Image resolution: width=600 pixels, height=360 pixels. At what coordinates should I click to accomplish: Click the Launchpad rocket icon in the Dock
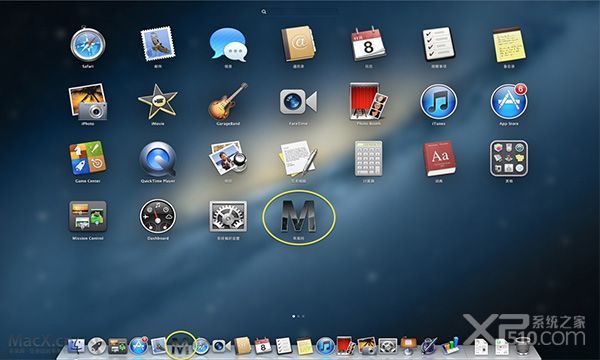pyautogui.click(x=97, y=346)
